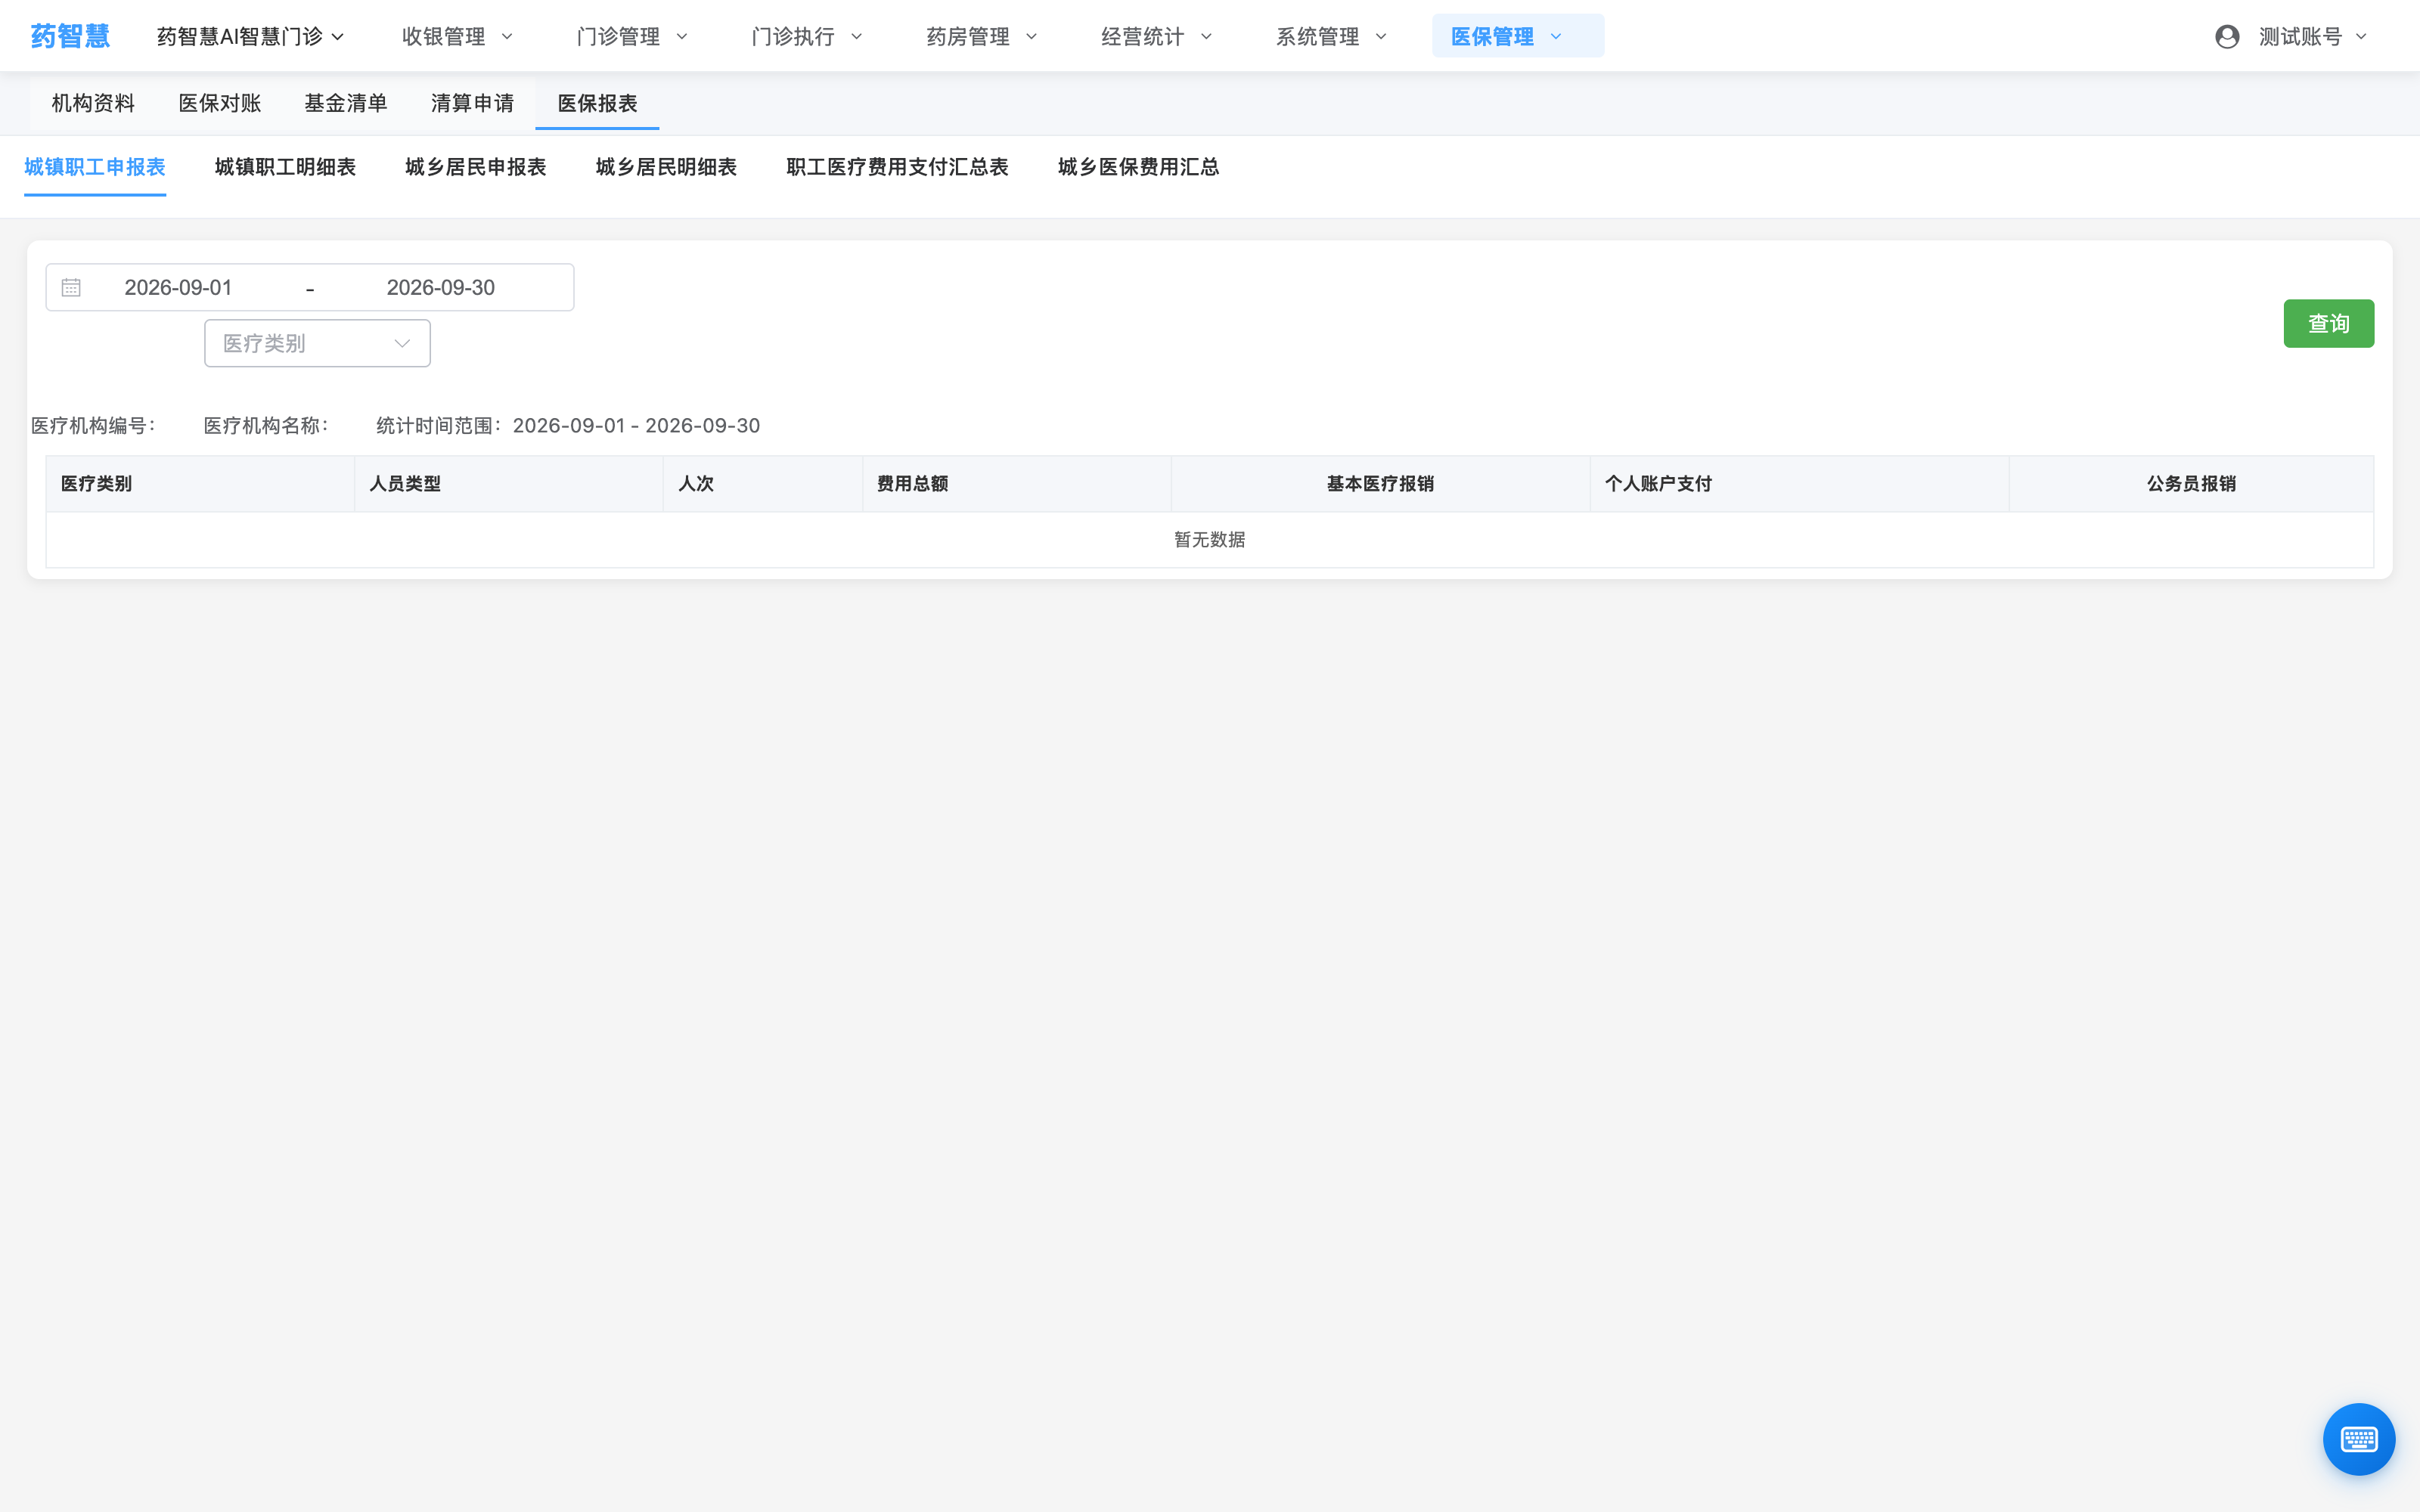
Task: Click the 药智慧 logo
Action: pos(70,36)
